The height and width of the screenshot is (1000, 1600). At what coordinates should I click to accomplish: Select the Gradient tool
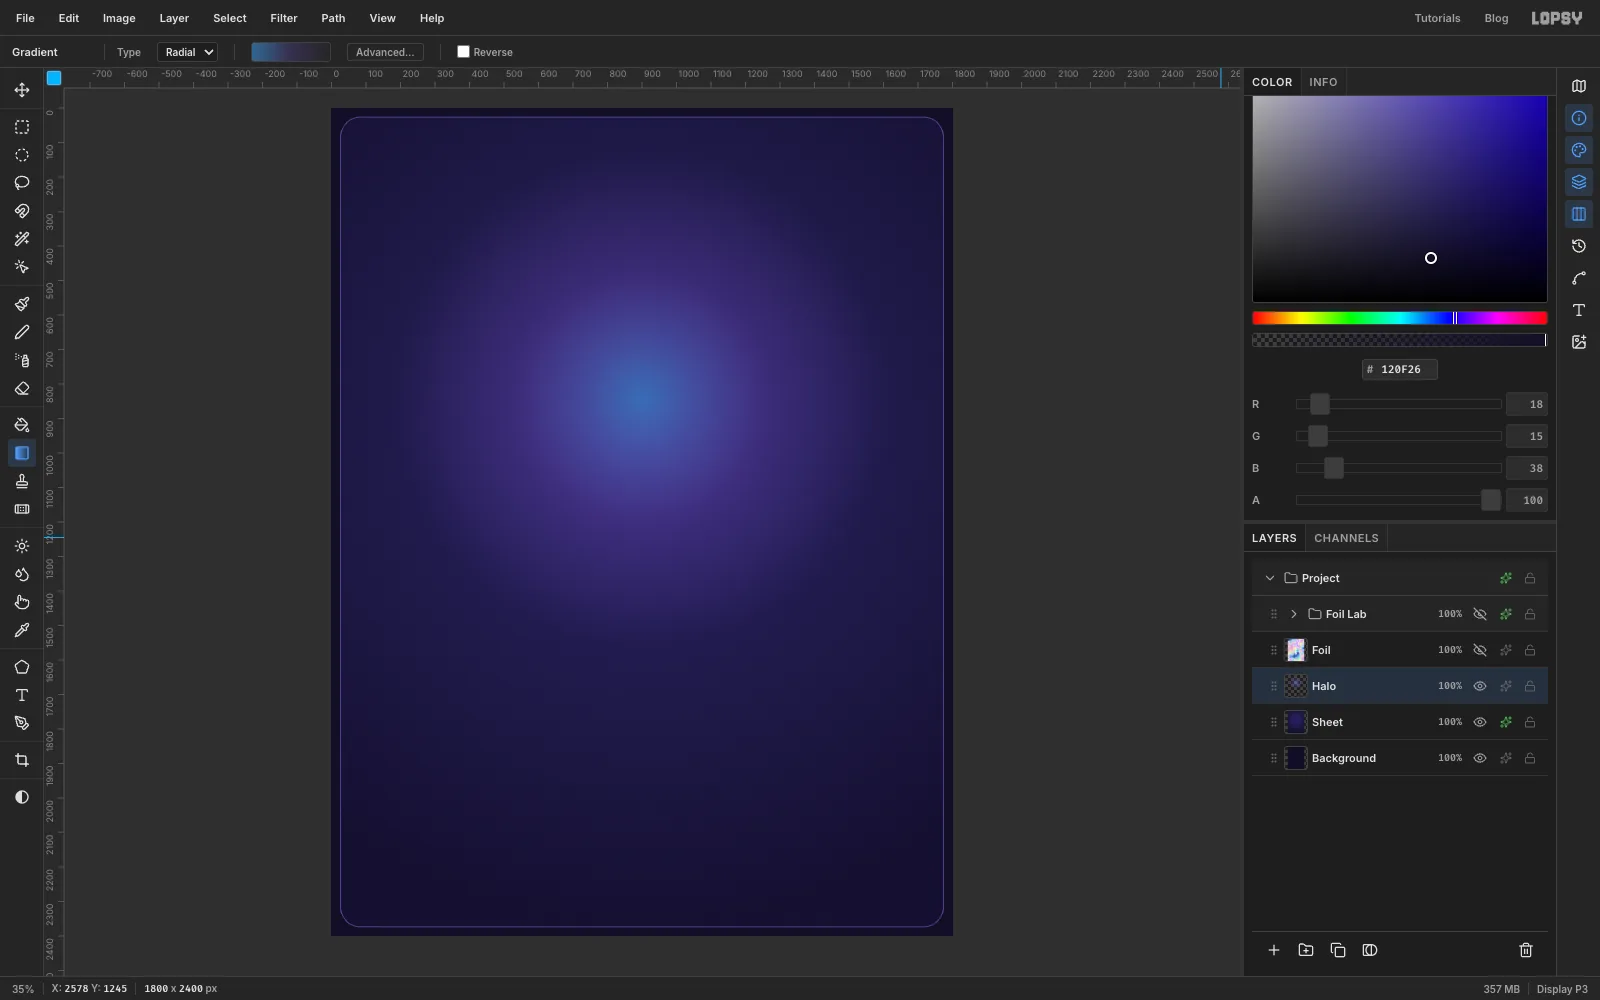point(22,453)
